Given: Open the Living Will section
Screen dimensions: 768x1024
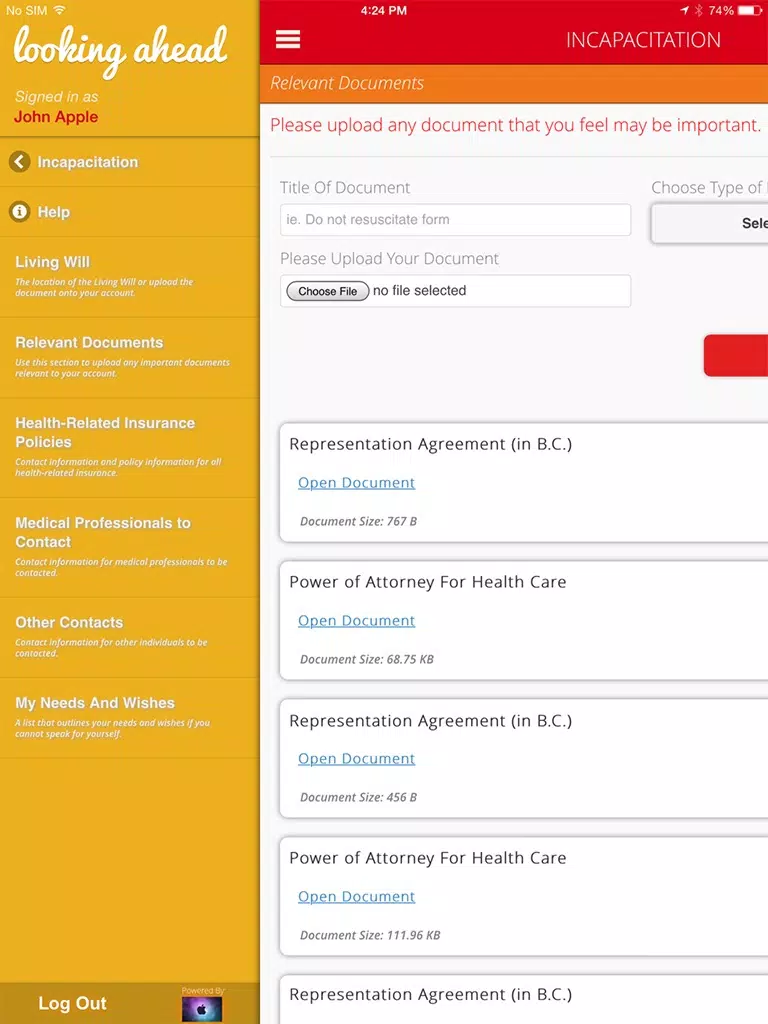Looking at the screenshot, I should click(130, 277).
